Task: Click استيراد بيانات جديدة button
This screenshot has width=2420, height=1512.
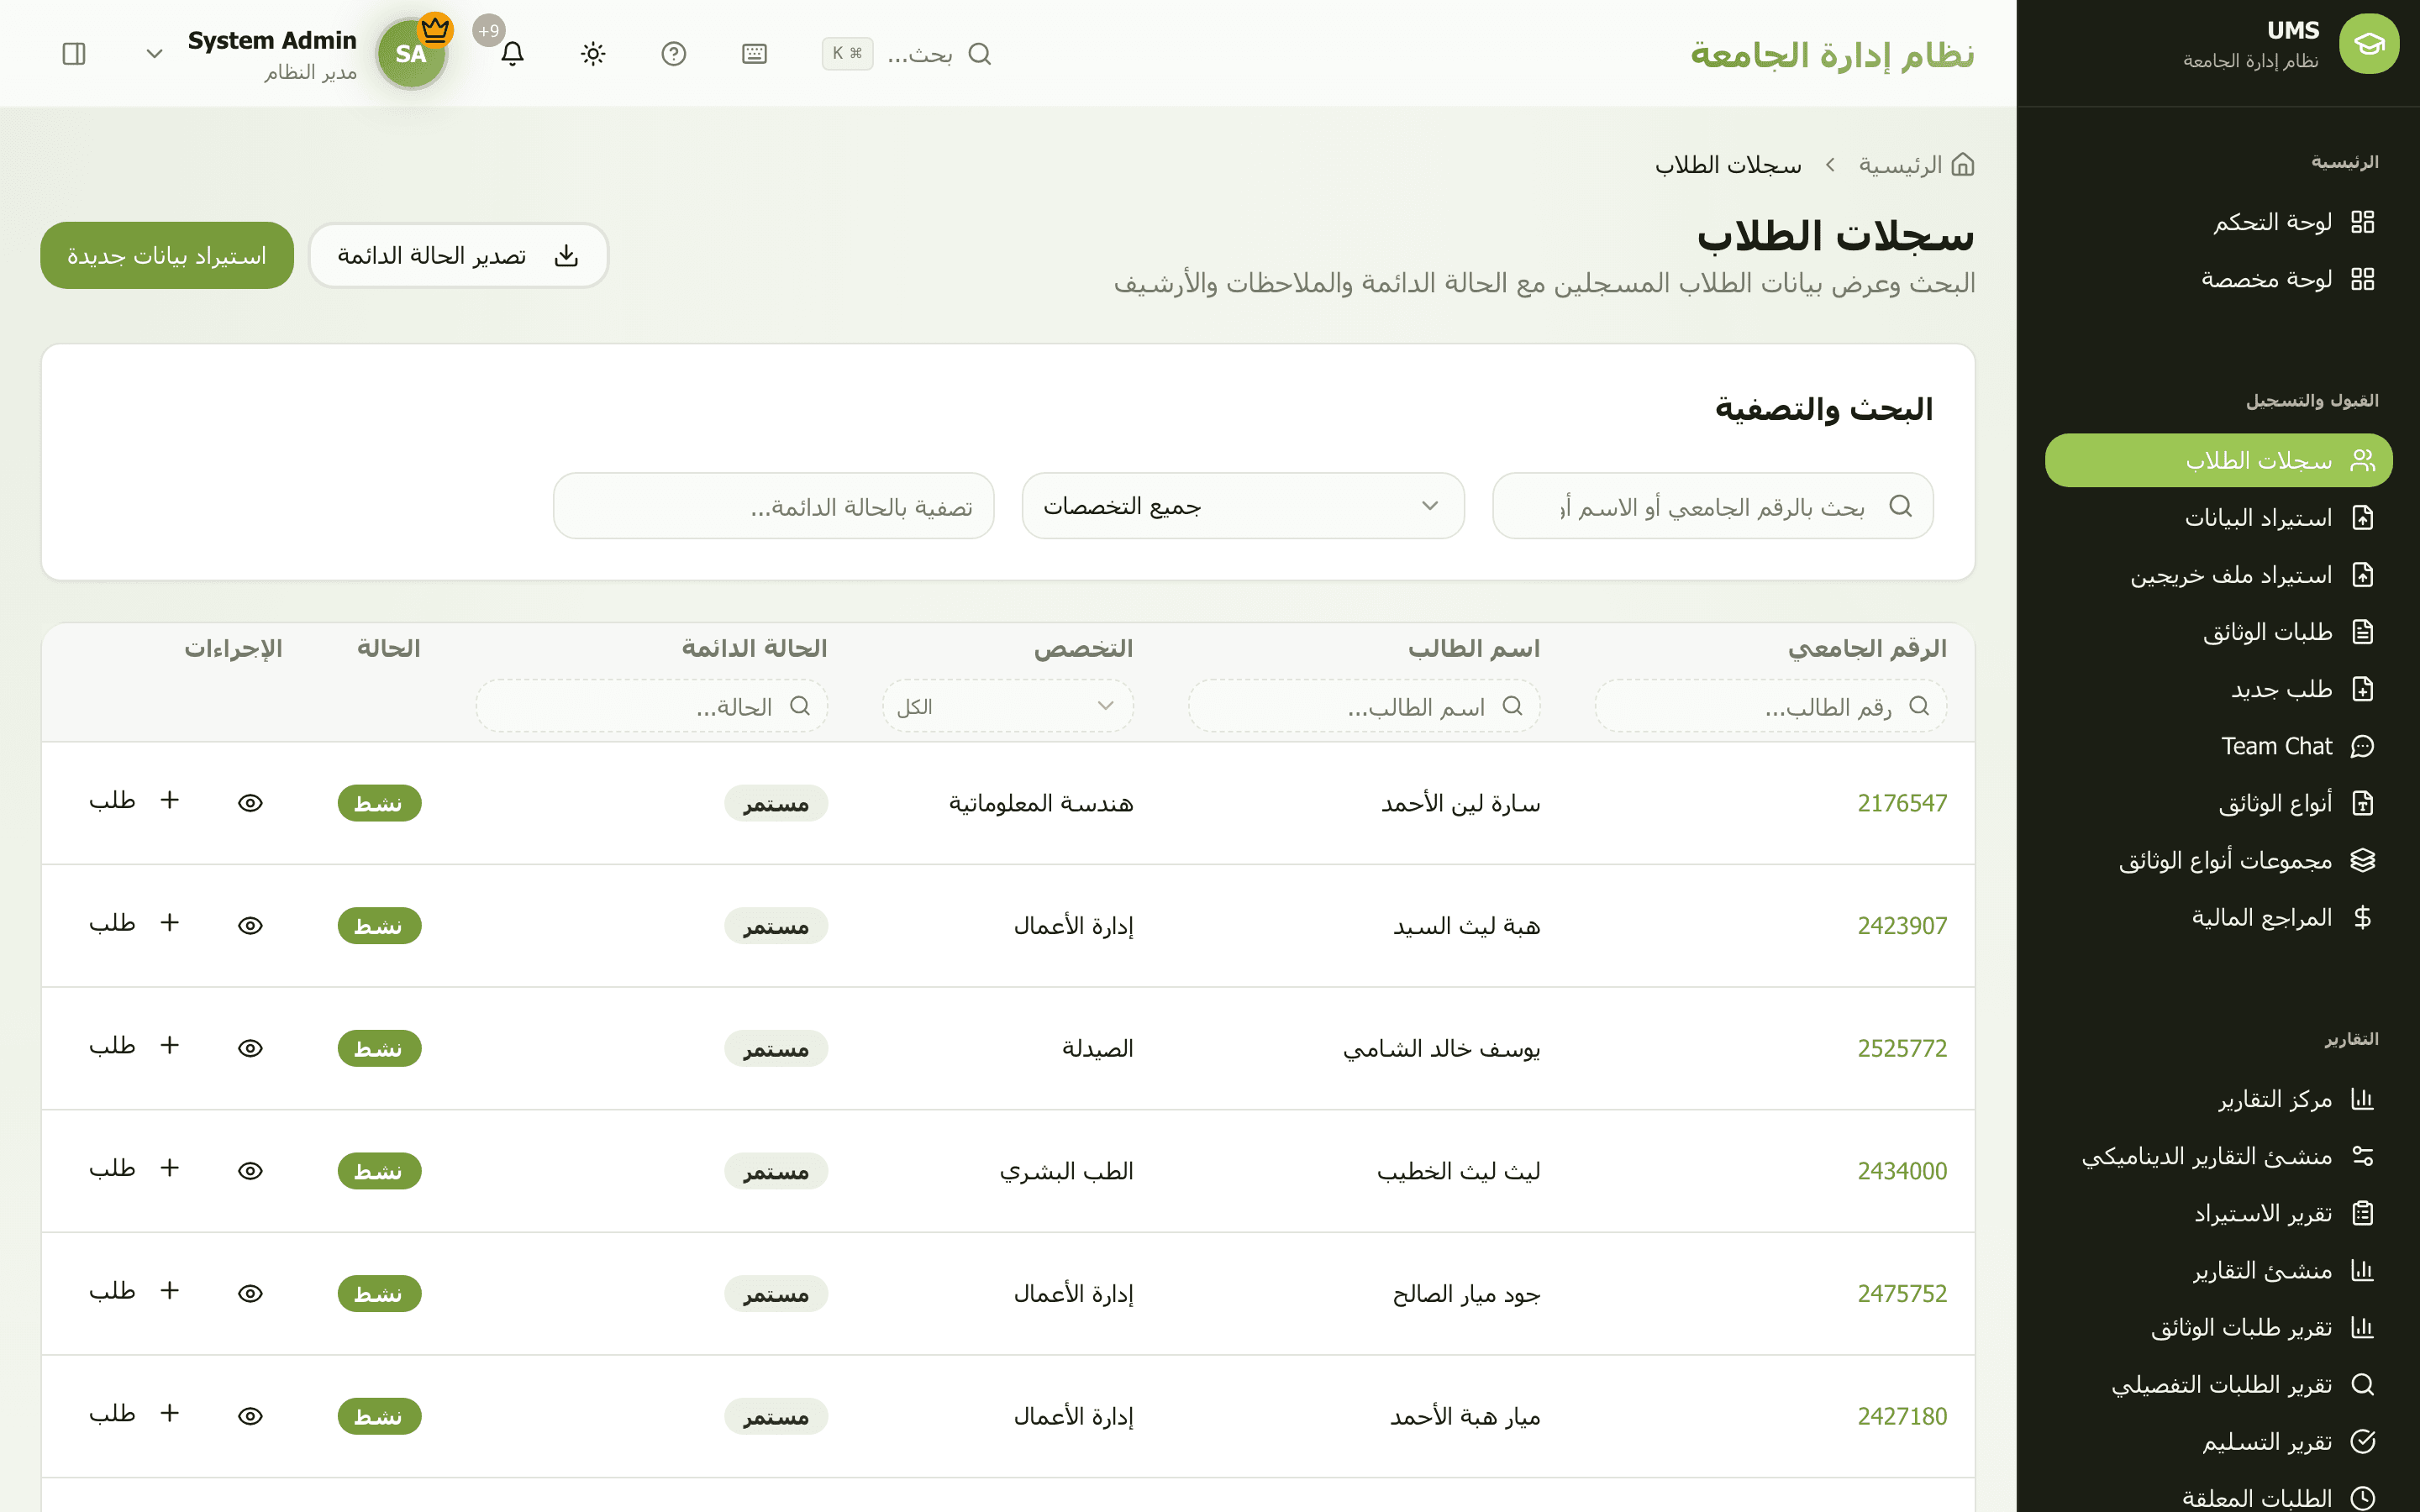Action: click(x=167, y=256)
